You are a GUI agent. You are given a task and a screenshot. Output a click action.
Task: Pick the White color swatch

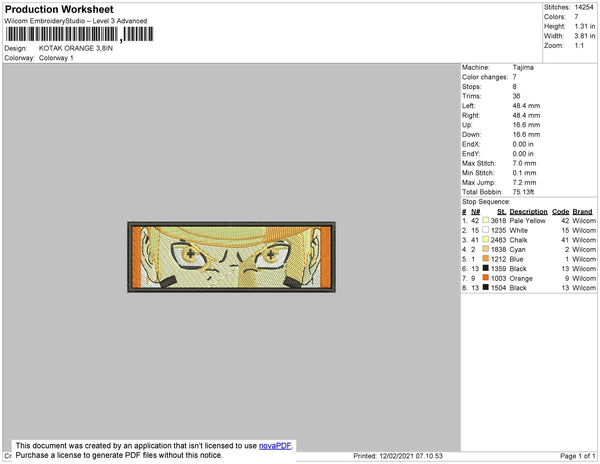click(486, 230)
